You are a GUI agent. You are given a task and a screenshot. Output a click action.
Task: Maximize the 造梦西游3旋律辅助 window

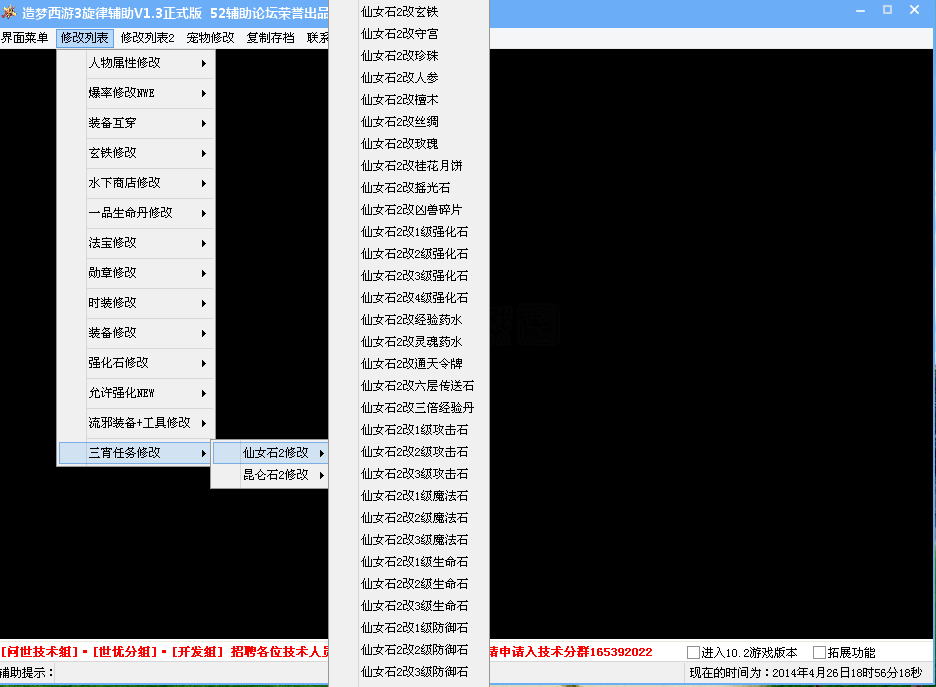[888, 10]
